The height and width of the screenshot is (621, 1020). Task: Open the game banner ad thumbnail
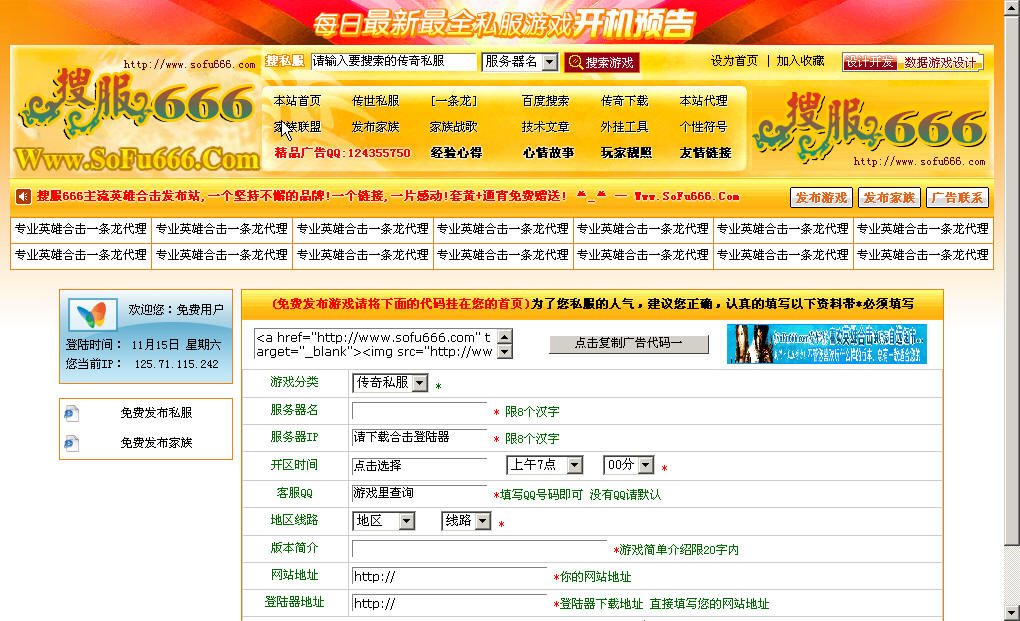(826, 344)
